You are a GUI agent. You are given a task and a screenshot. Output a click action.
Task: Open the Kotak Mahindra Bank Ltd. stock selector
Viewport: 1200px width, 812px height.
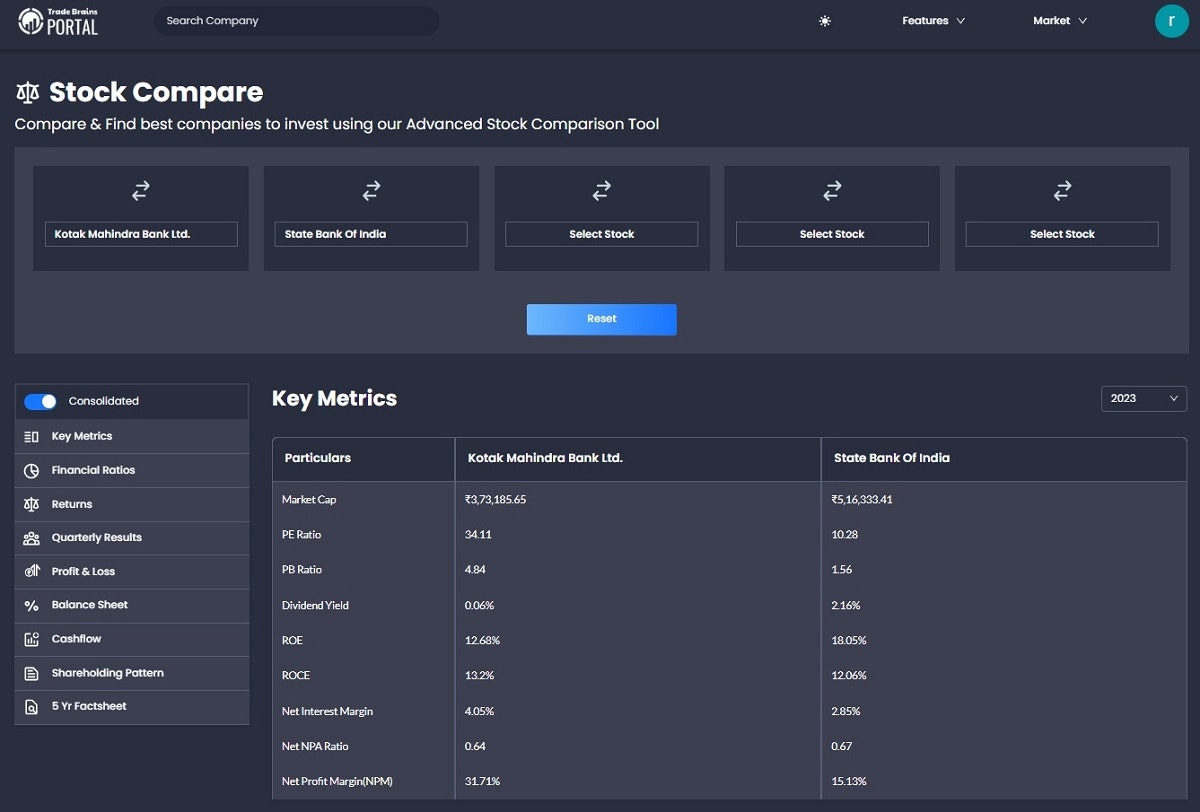[x=141, y=234]
